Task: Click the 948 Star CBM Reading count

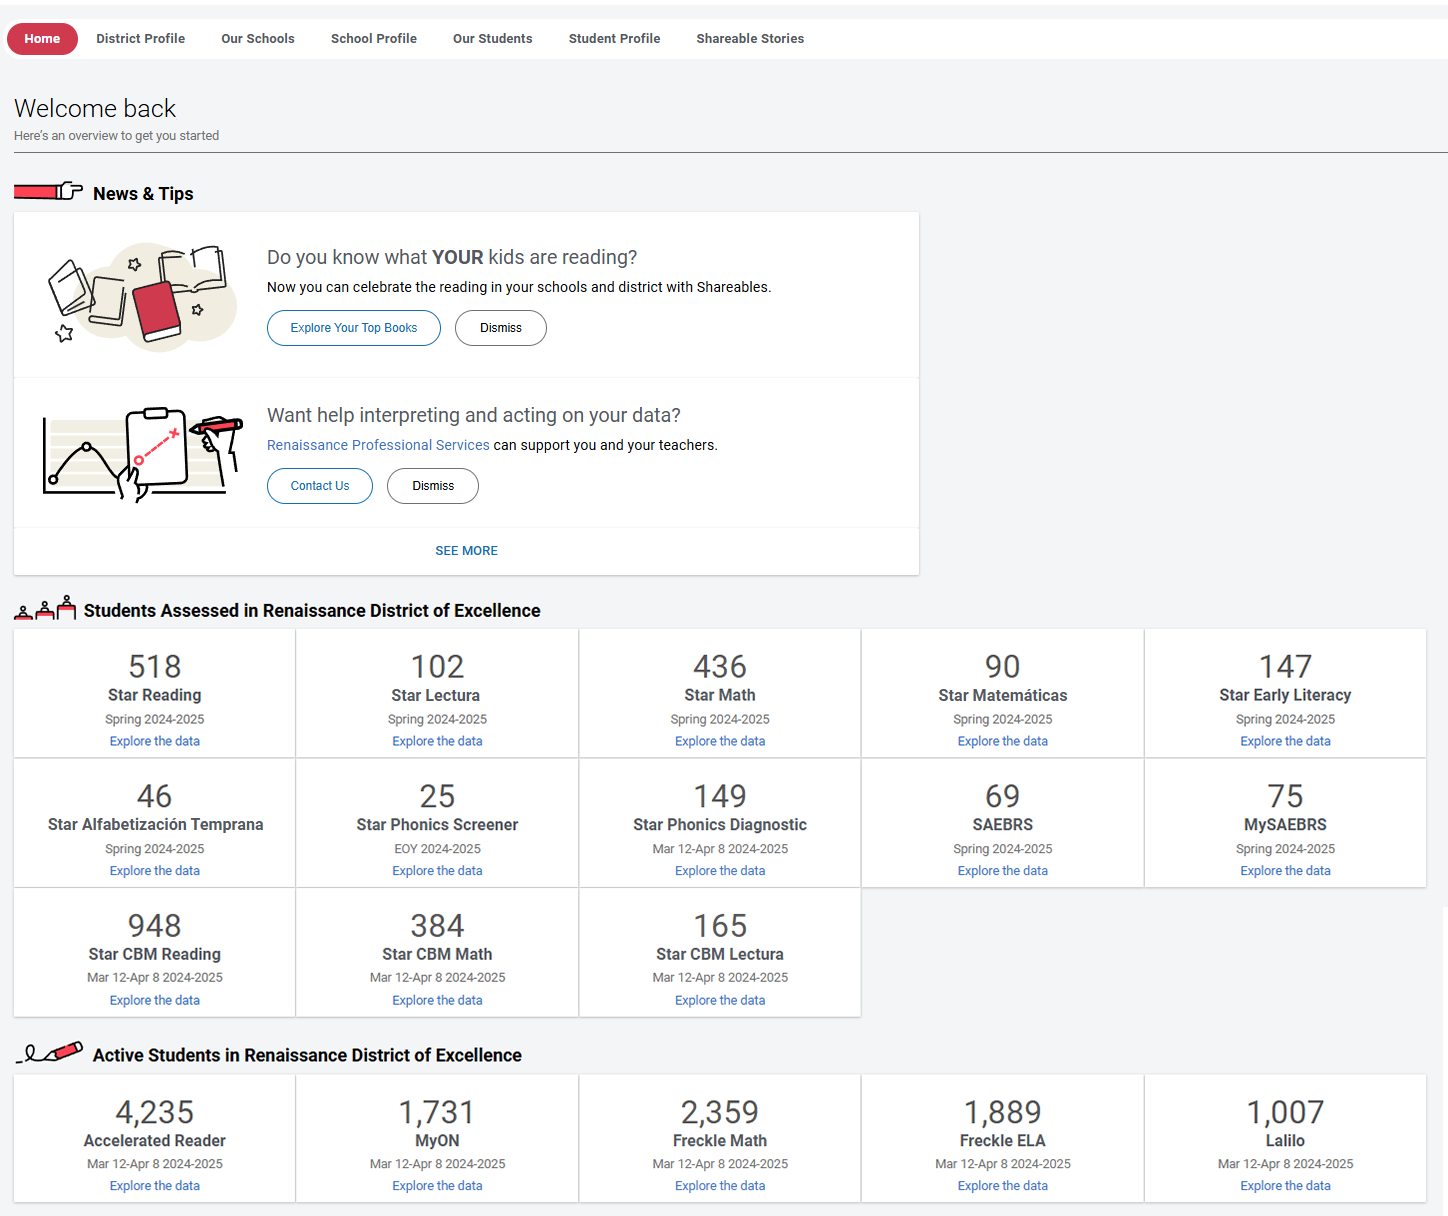Action: [155, 925]
